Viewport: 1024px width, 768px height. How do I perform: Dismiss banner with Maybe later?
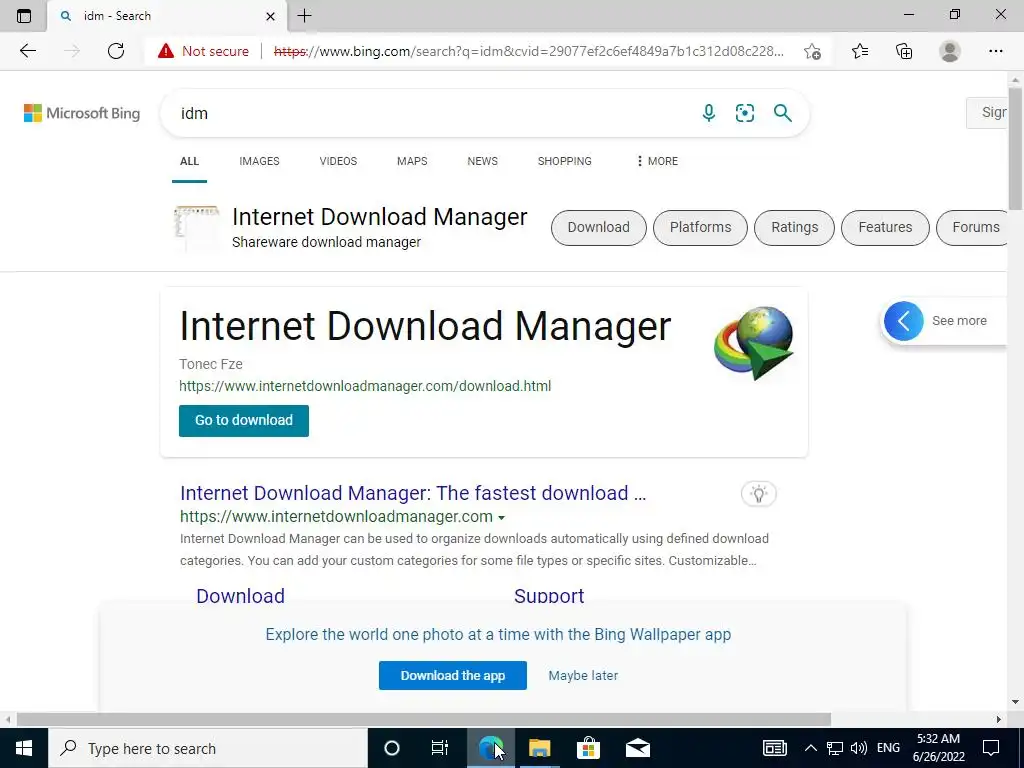pyautogui.click(x=583, y=676)
